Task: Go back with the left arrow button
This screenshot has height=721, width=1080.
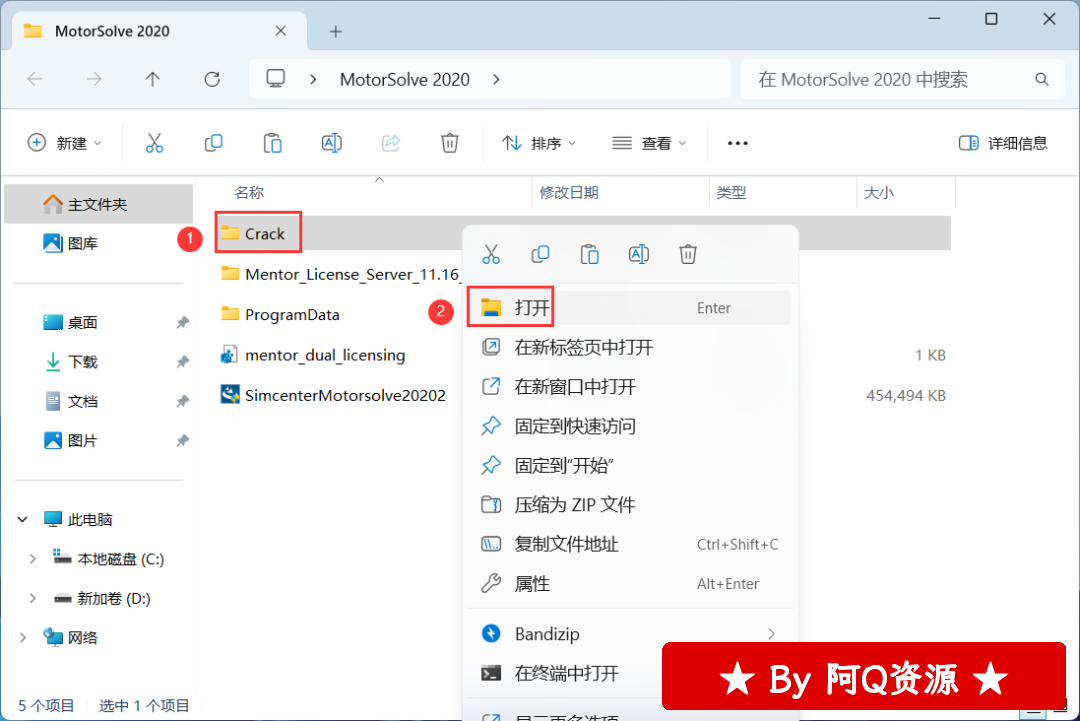Action: point(35,79)
